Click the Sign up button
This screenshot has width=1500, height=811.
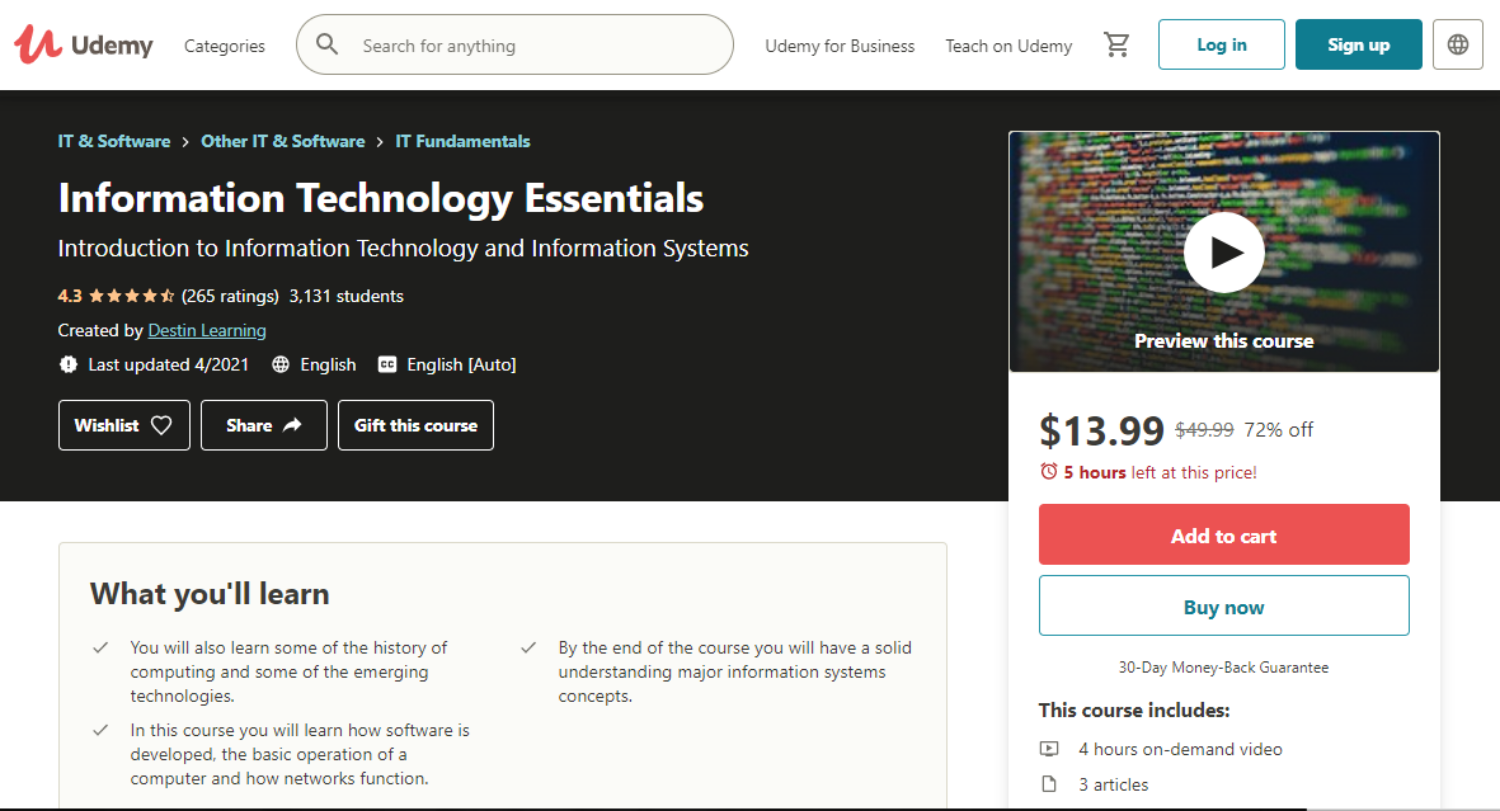(1358, 45)
